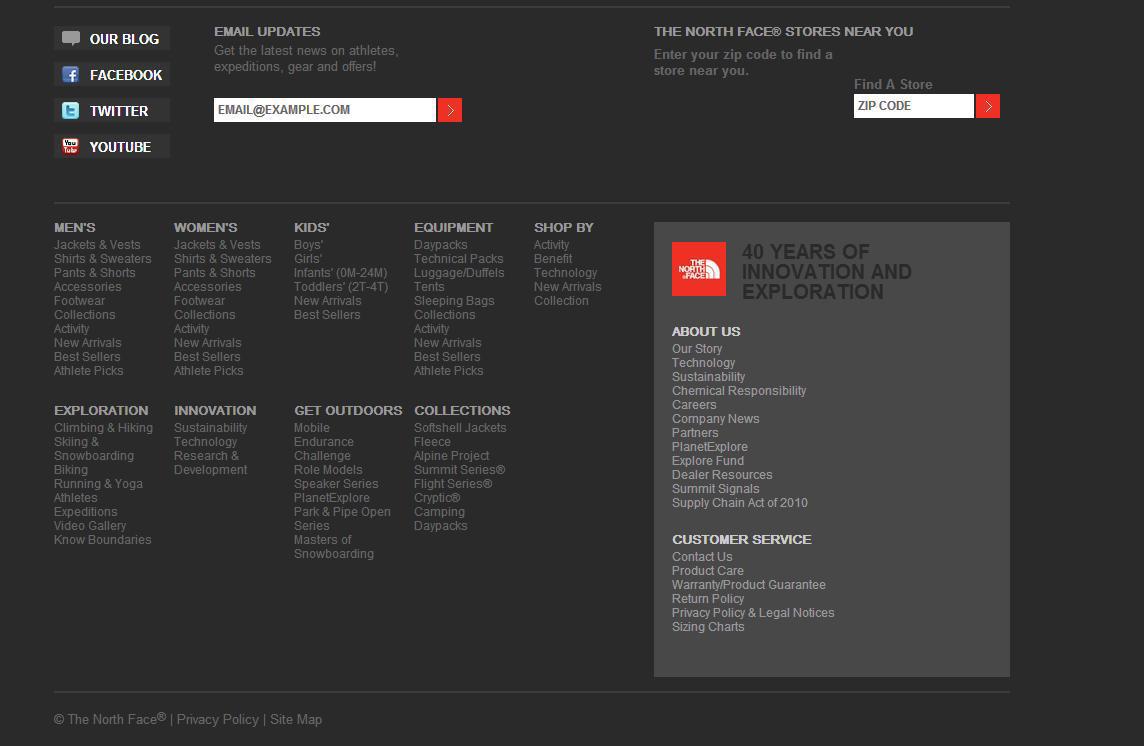Click the ZIP CODE input field
The width and height of the screenshot is (1144, 746).
pyautogui.click(x=913, y=106)
